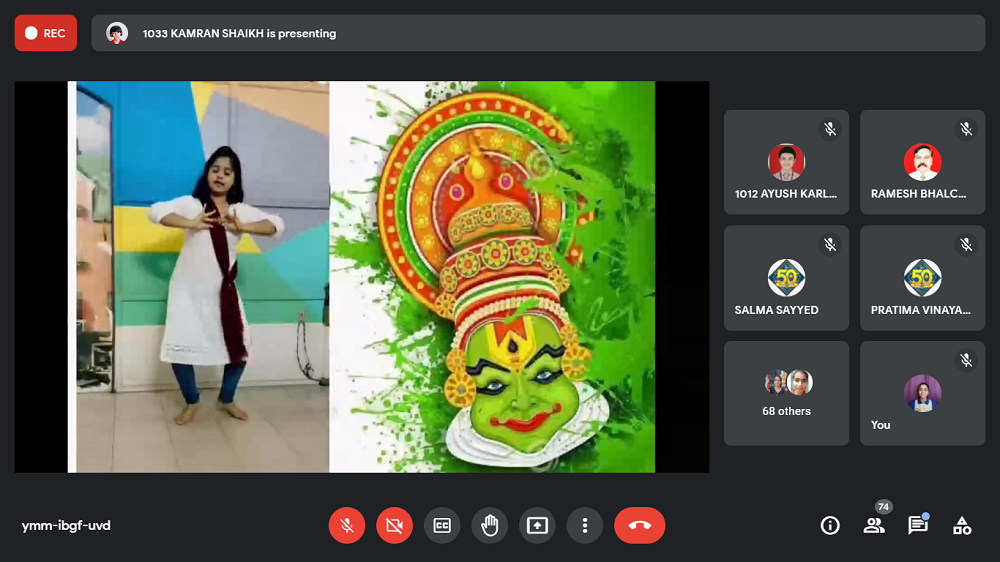
Task: Open the meeting details info icon
Action: pyautogui.click(x=830, y=525)
